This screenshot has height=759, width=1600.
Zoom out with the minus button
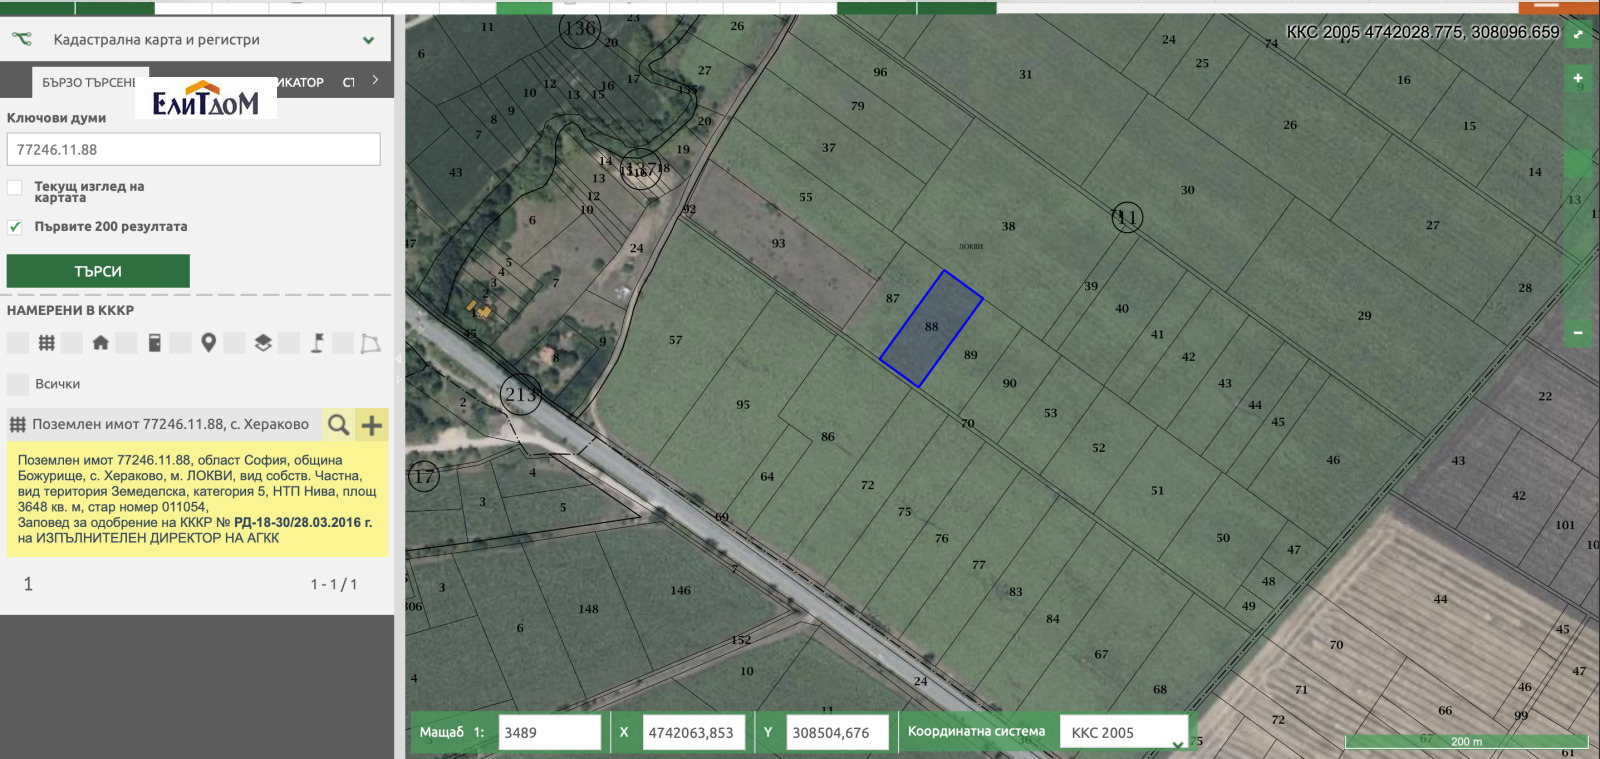point(1578,332)
